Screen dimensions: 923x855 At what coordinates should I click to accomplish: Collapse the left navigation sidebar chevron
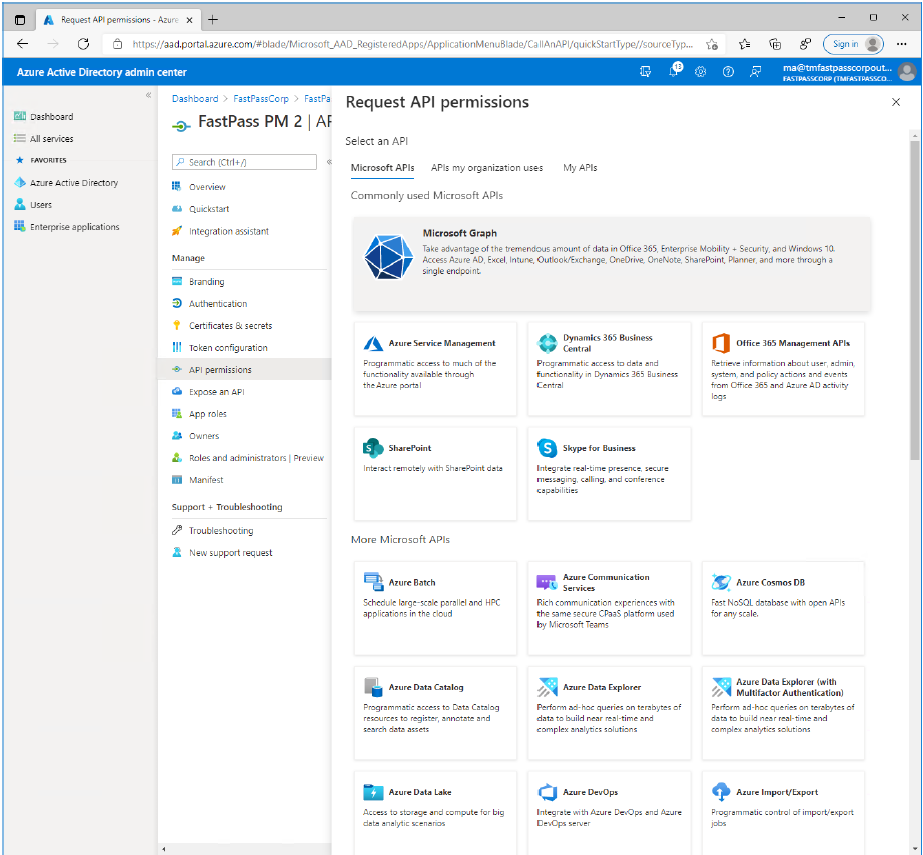pyautogui.click(x=148, y=95)
